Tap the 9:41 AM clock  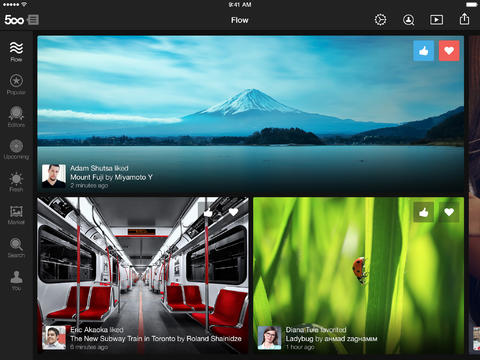click(x=240, y=4)
